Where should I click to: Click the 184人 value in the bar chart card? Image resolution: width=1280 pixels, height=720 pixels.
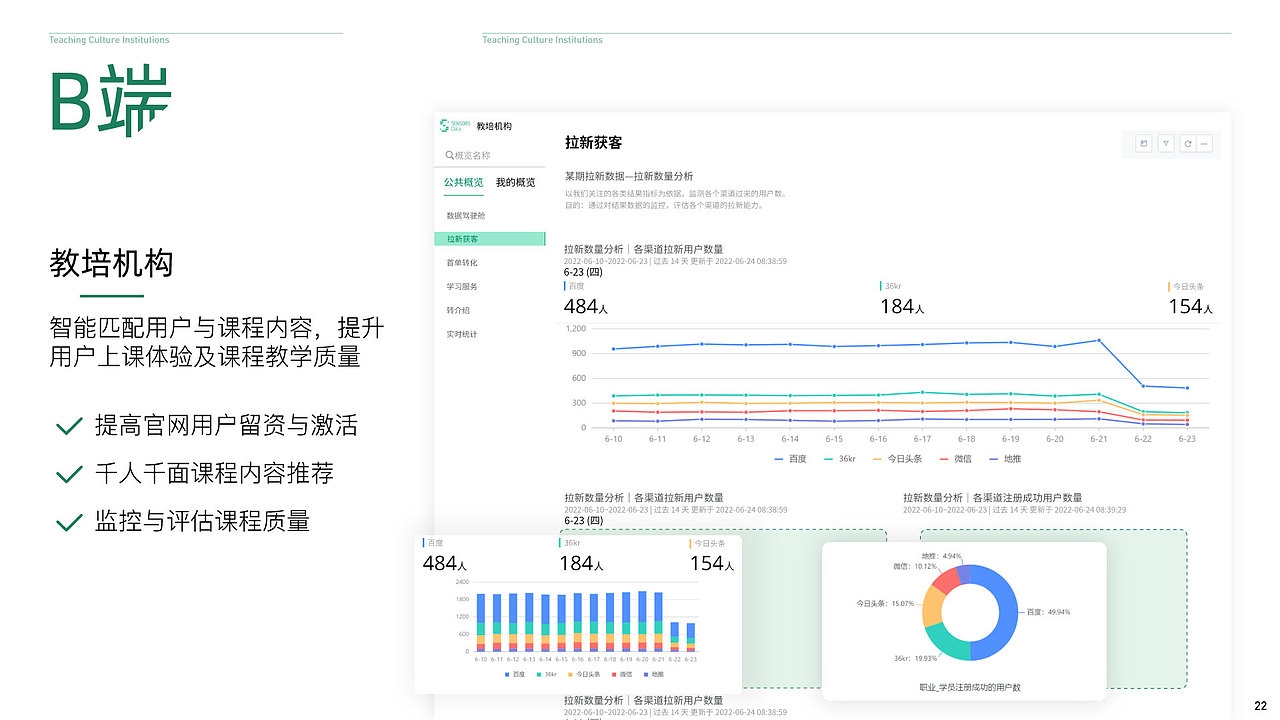581,564
